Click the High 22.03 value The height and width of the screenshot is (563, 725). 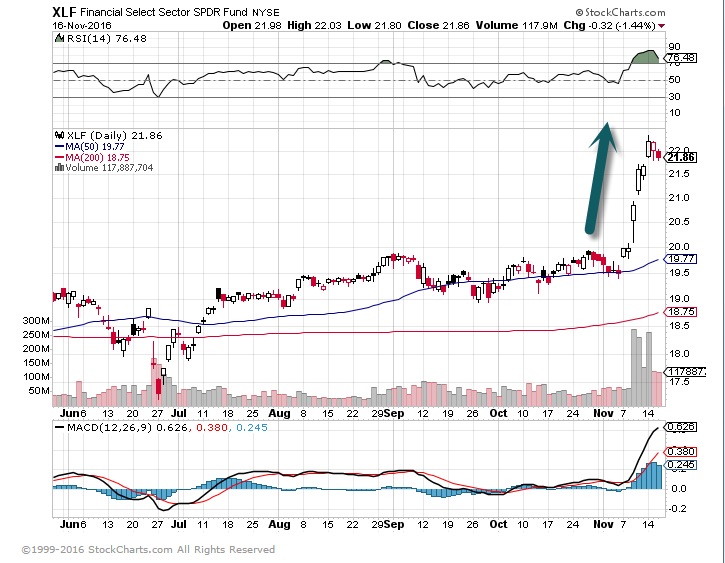pyautogui.click(x=314, y=25)
